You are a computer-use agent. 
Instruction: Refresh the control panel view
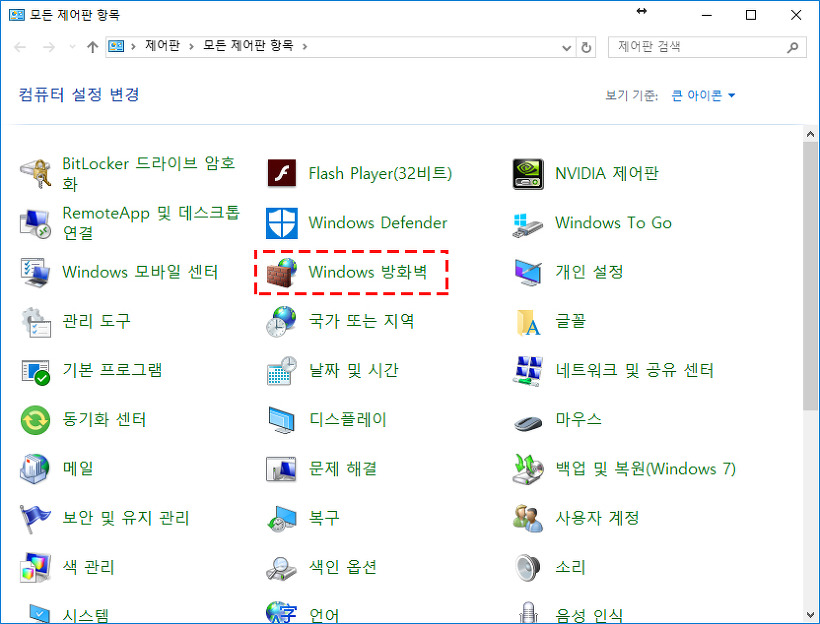pyautogui.click(x=586, y=48)
